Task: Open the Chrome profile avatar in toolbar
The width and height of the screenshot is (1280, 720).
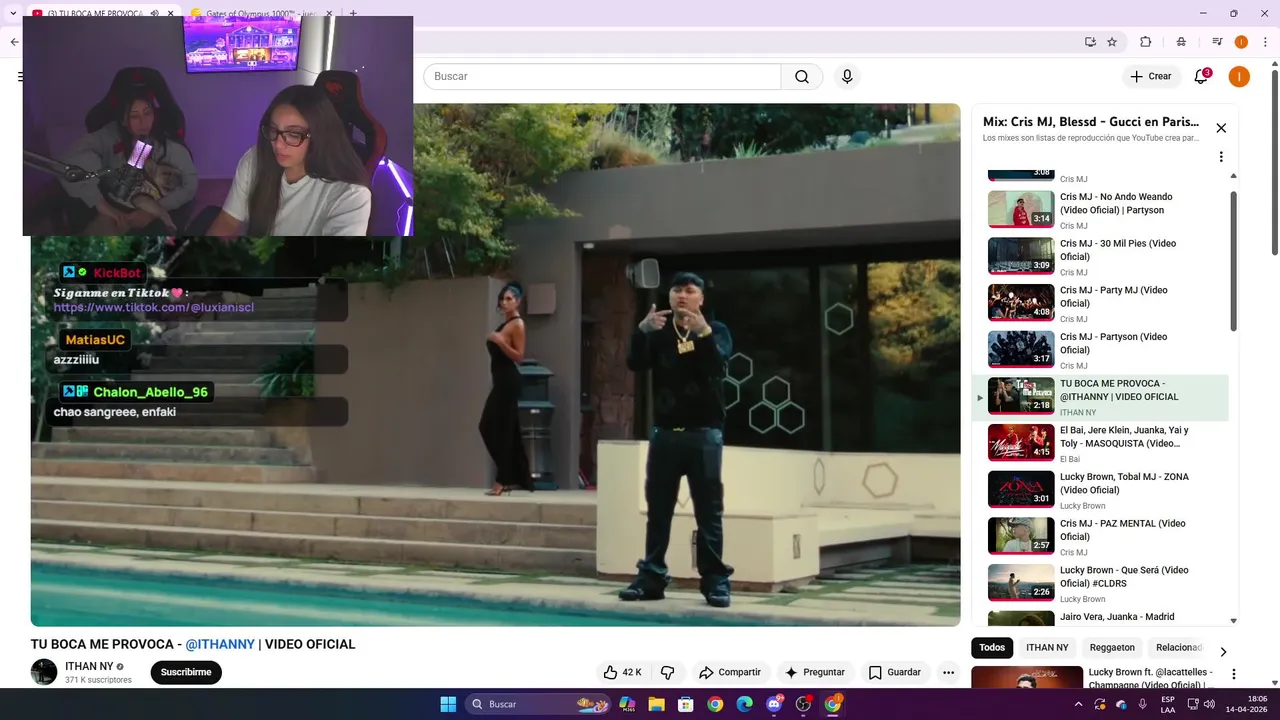Action: 1241,42
